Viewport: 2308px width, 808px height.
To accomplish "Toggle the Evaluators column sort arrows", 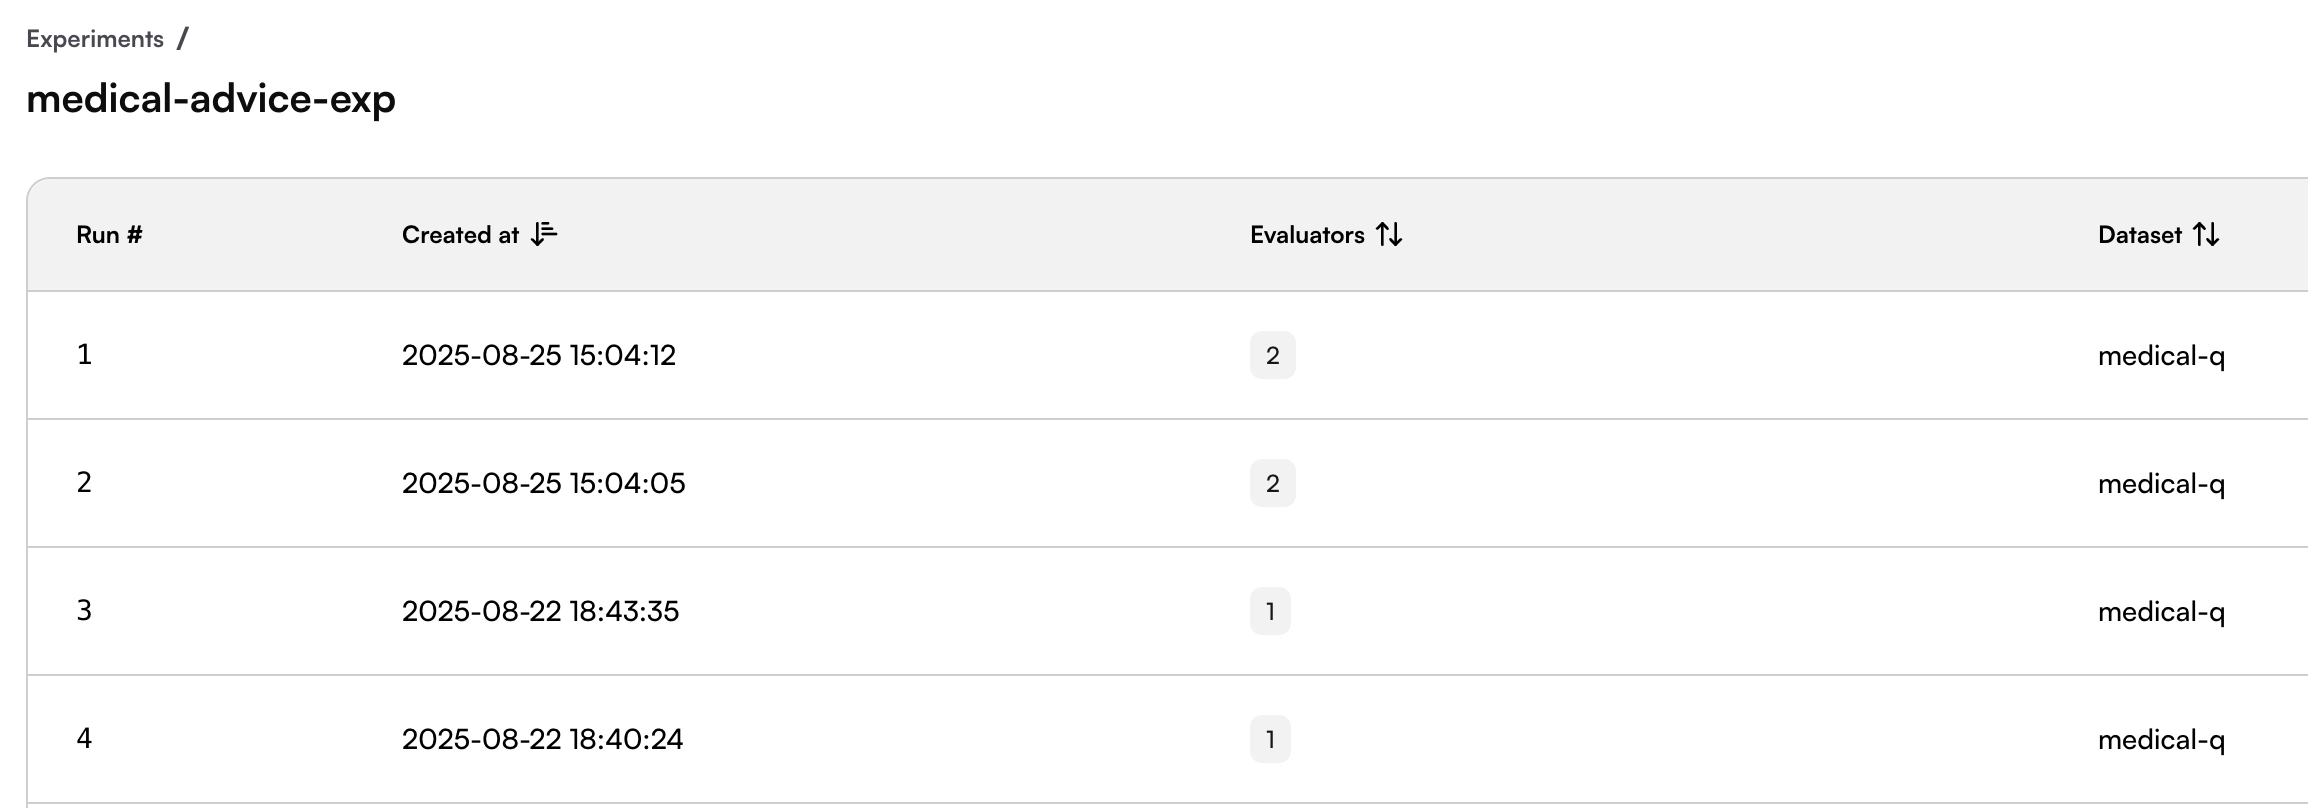I will tap(1389, 234).
